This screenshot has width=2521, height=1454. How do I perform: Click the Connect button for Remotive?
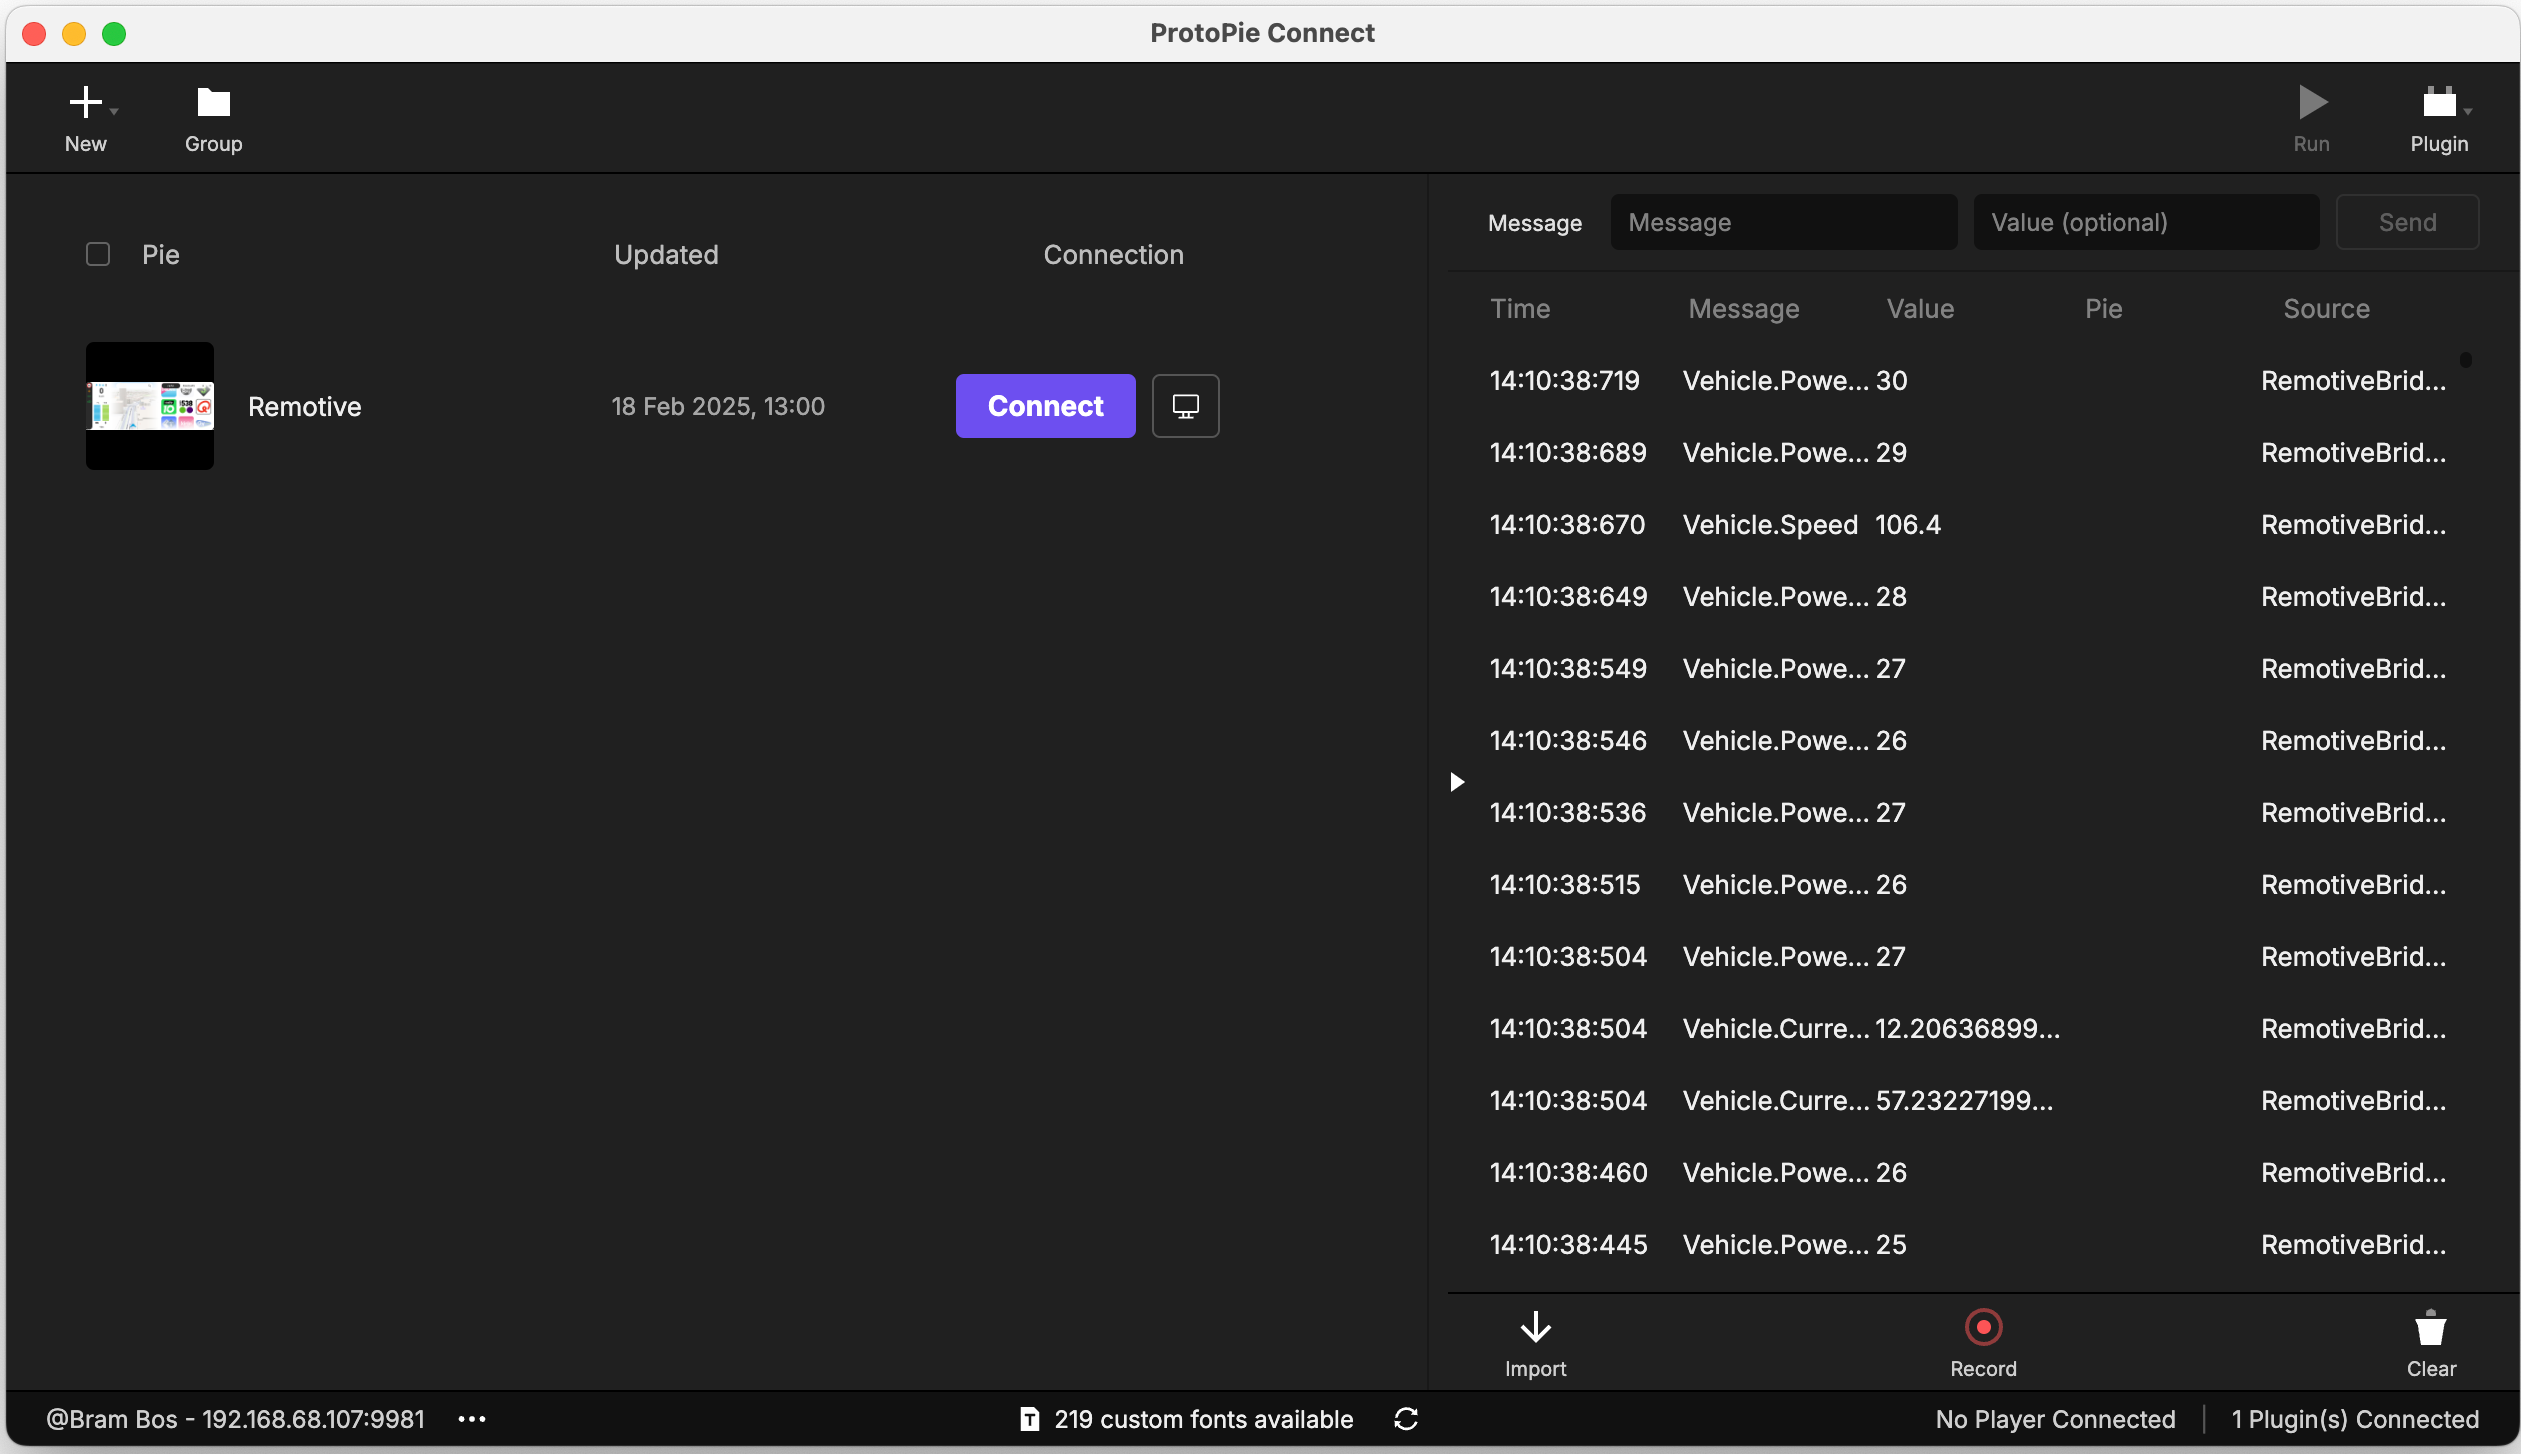1045,406
